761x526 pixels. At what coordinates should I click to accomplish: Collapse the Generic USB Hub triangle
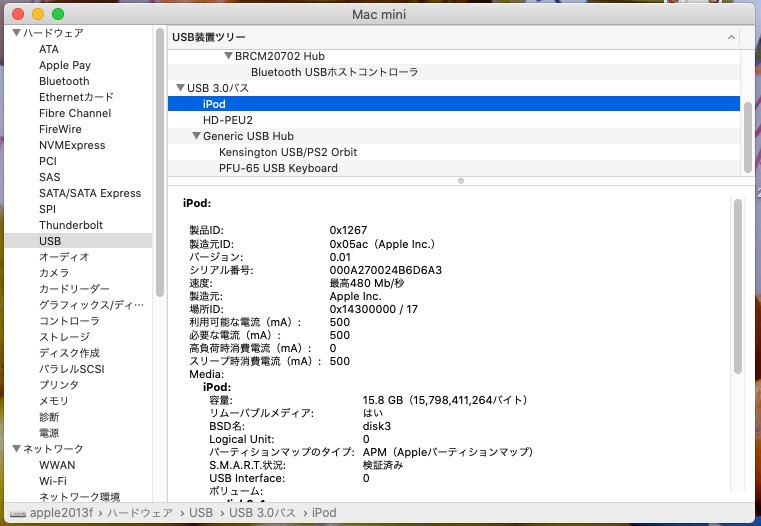(x=196, y=136)
